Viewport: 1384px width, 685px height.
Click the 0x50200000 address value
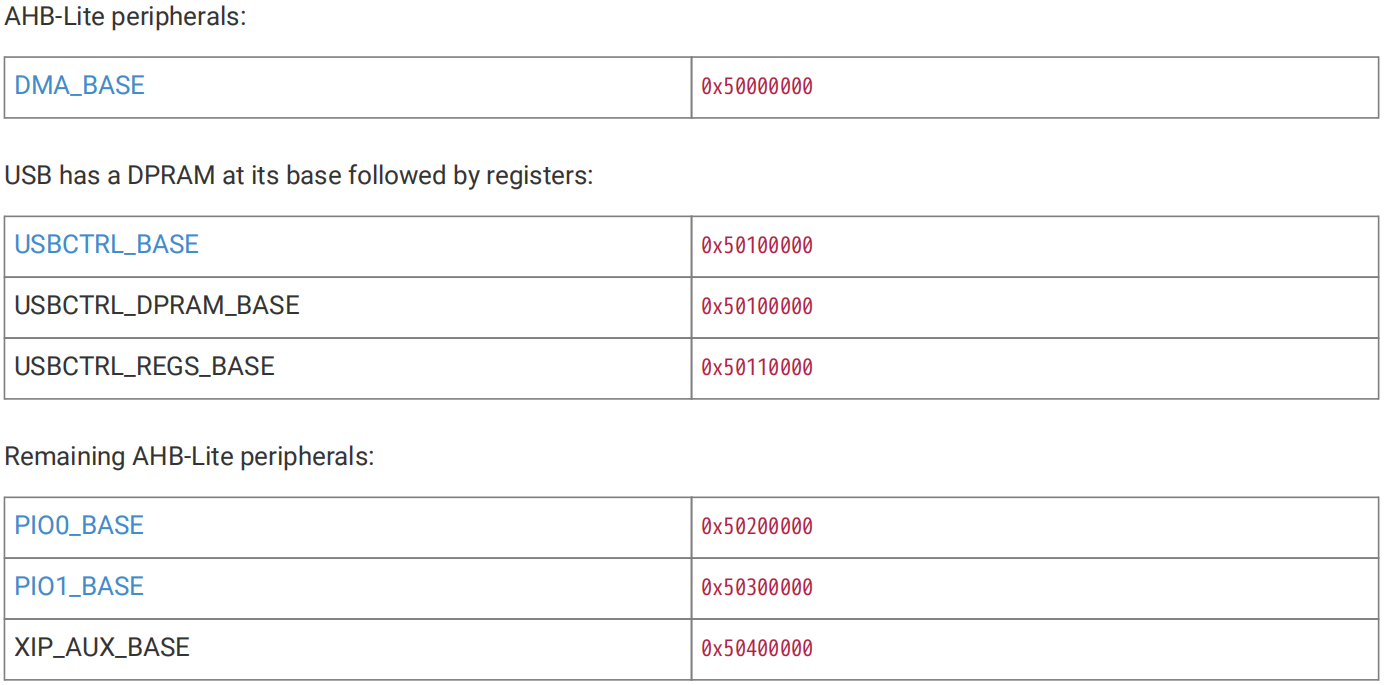(x=757, y=527)
